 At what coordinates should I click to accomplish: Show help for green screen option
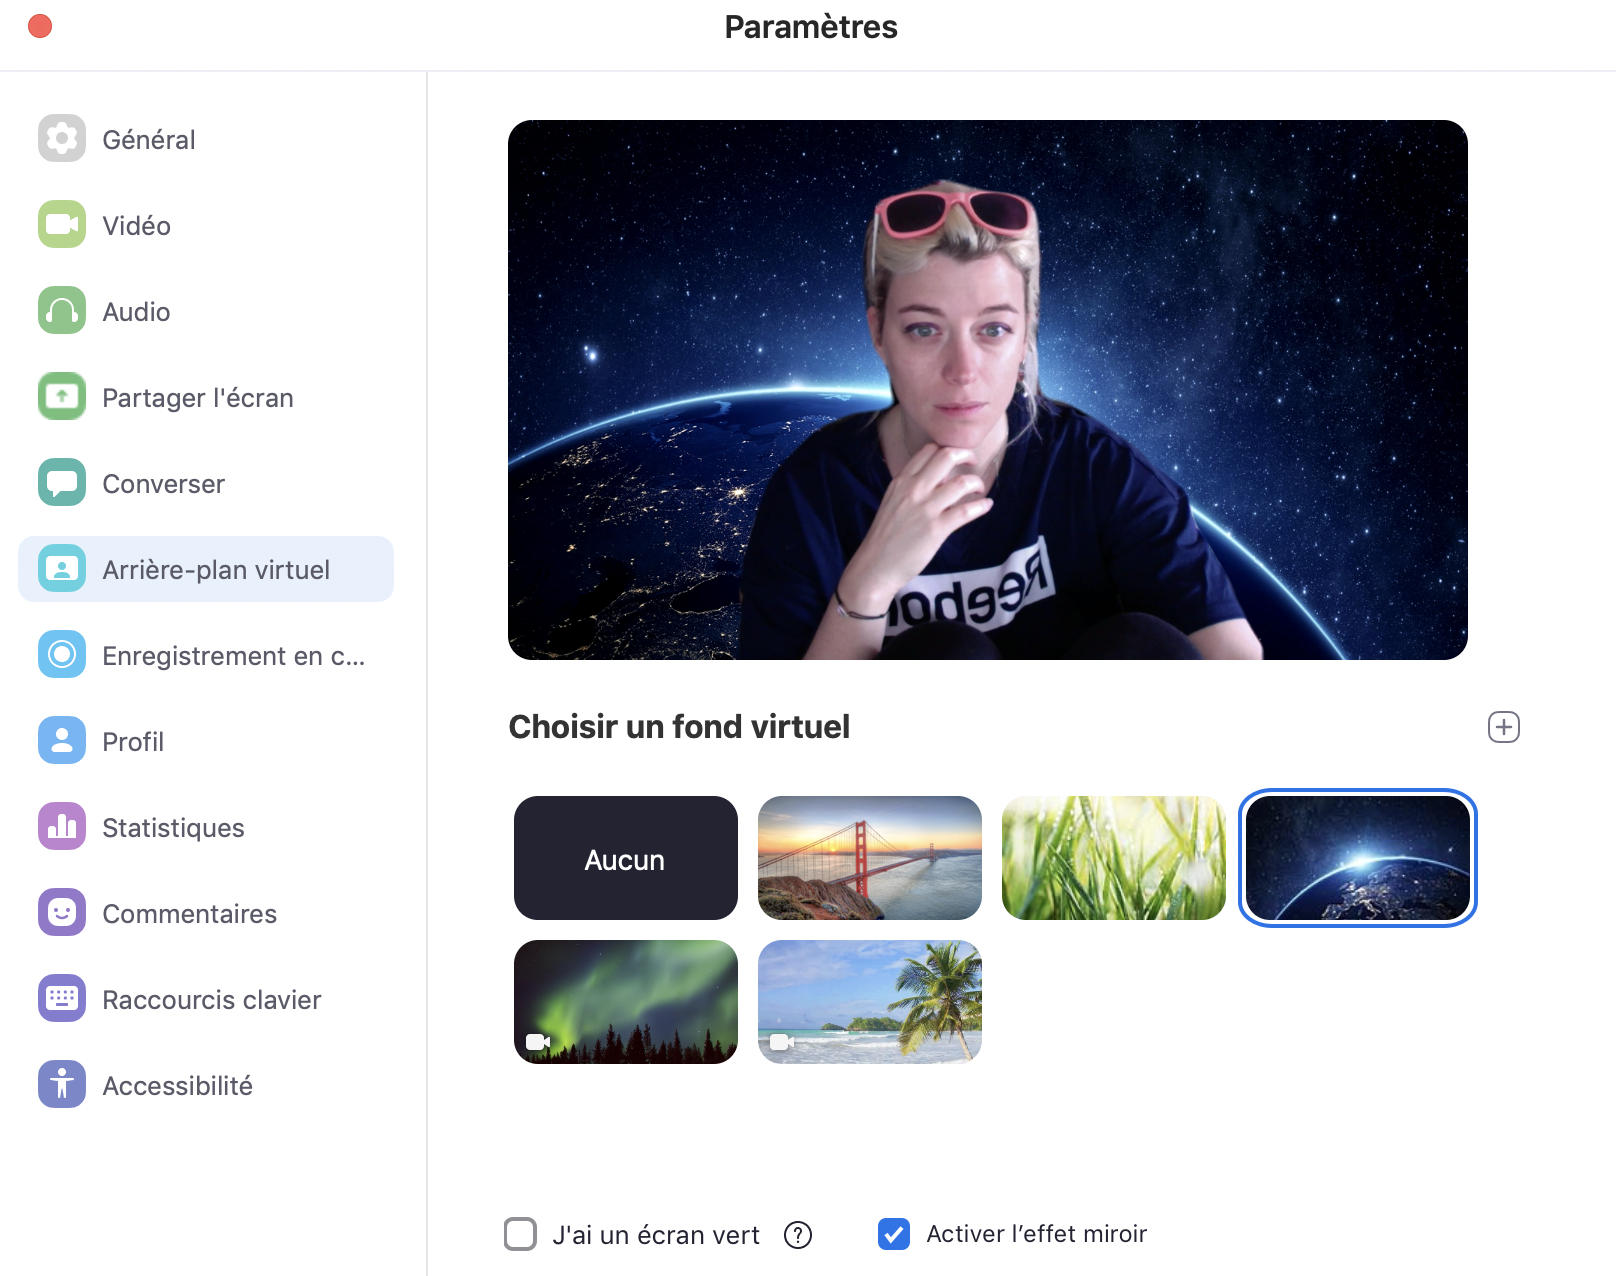(797, 1235)
